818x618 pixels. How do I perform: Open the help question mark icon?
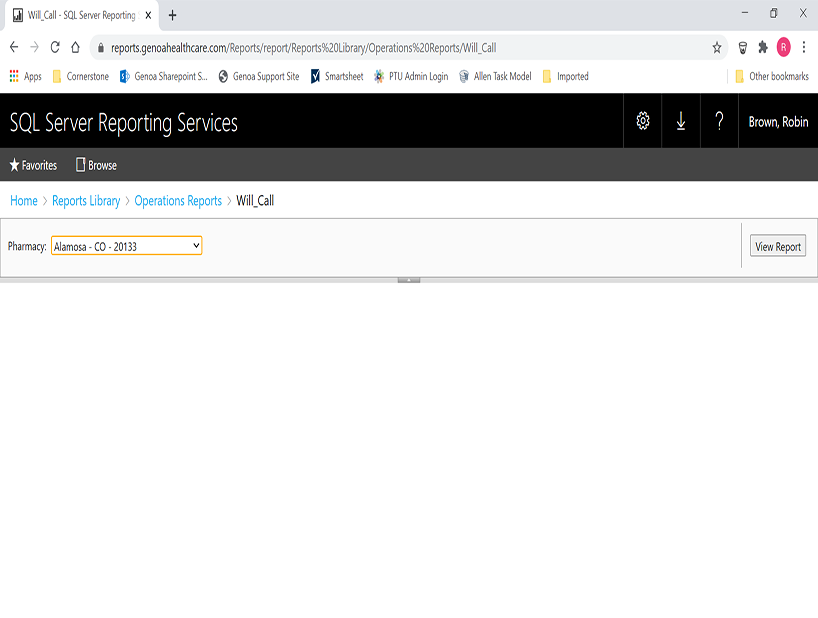(719, 121)
